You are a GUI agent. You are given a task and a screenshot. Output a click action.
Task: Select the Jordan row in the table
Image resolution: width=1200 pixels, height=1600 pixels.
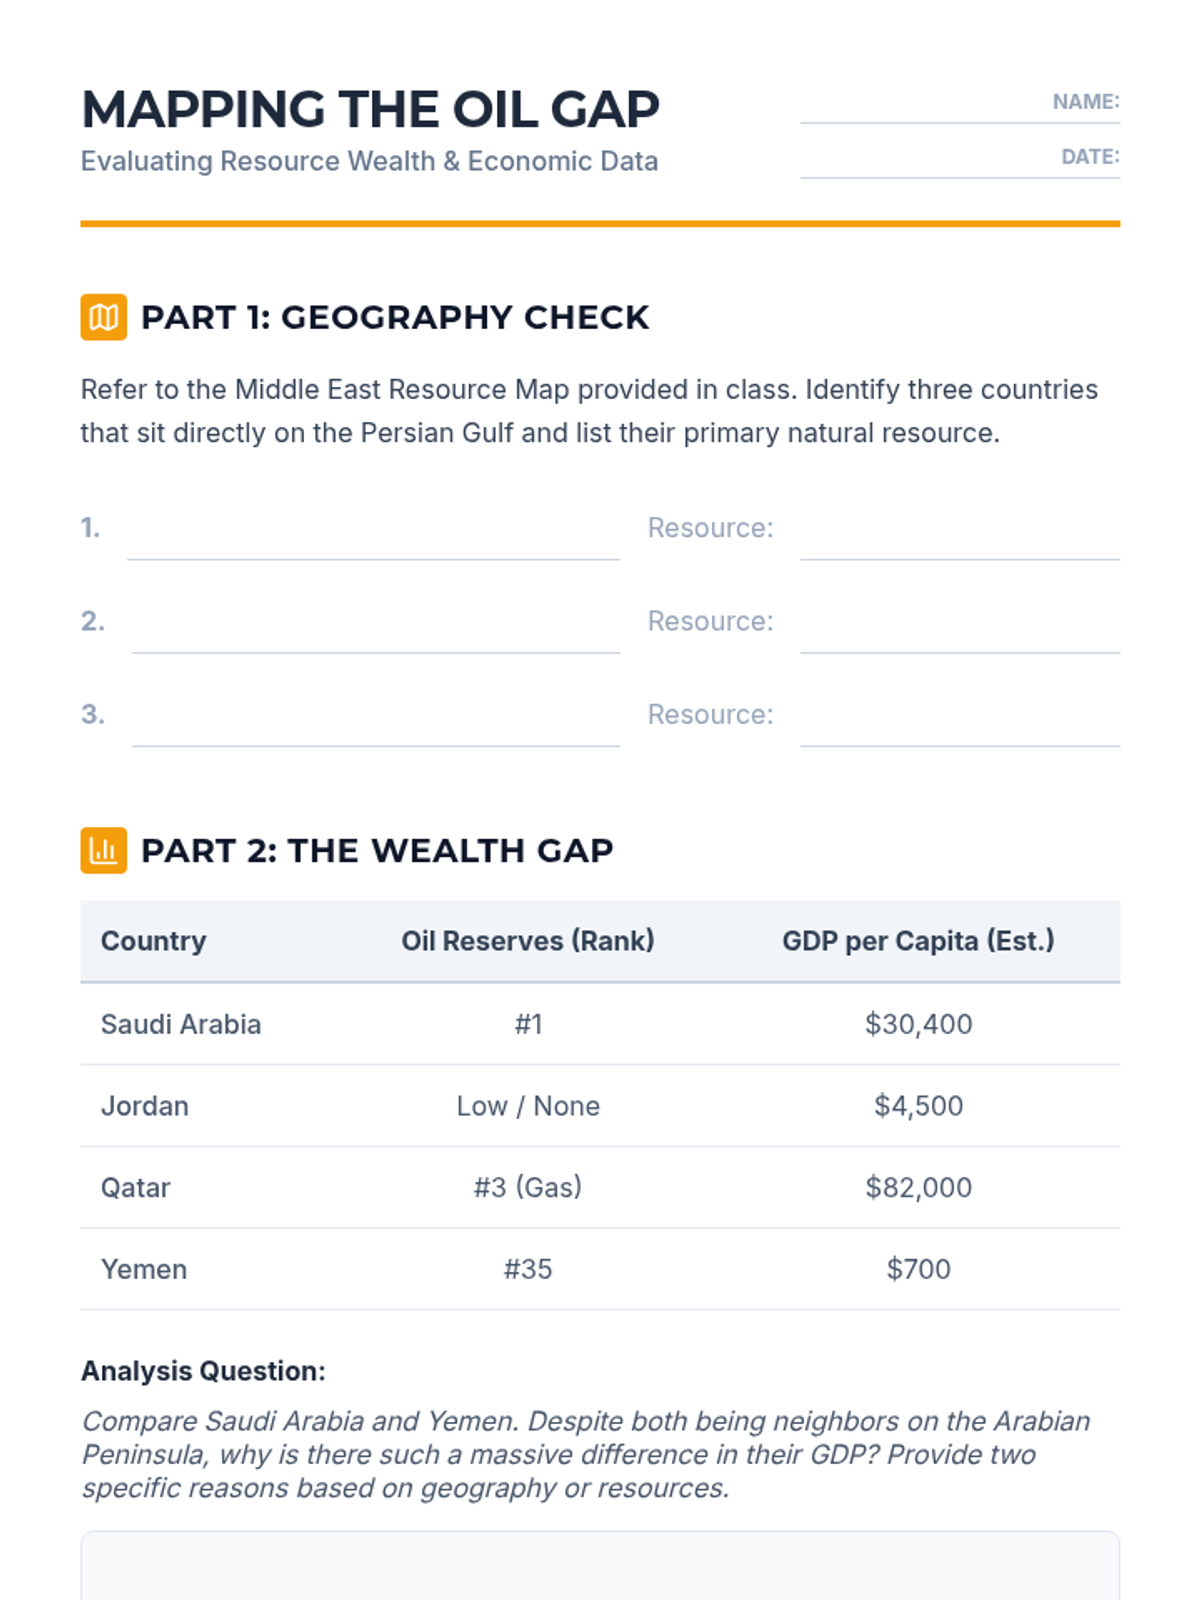(600, 1106)
